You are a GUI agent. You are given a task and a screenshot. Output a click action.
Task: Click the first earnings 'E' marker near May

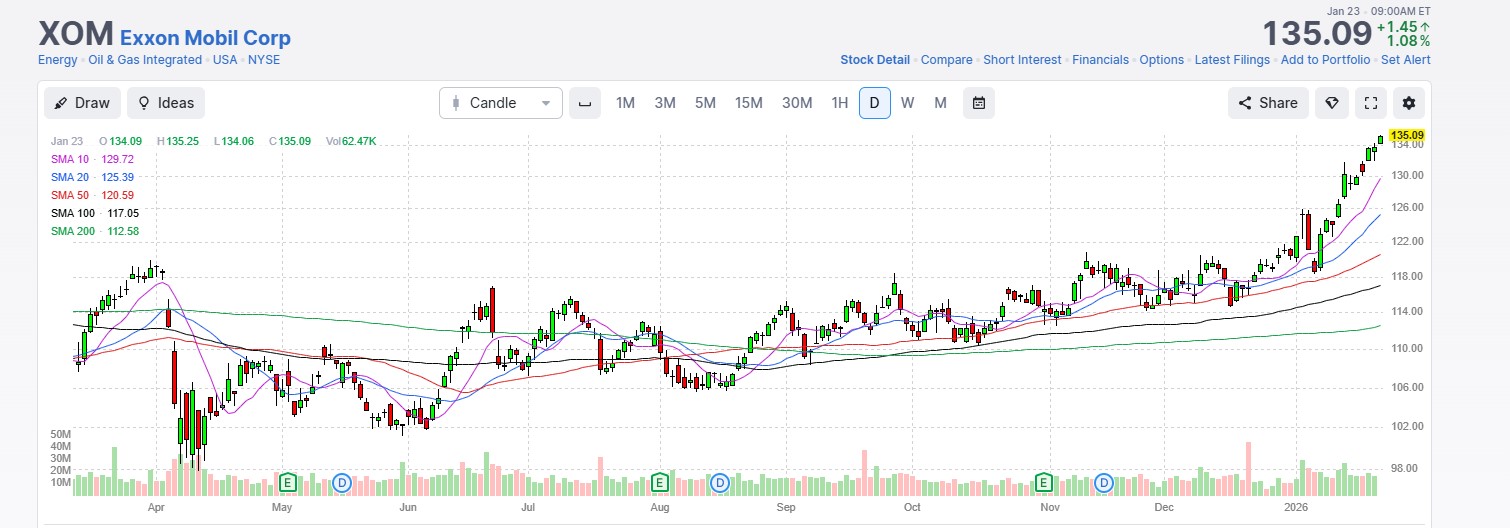click(289, 483)
